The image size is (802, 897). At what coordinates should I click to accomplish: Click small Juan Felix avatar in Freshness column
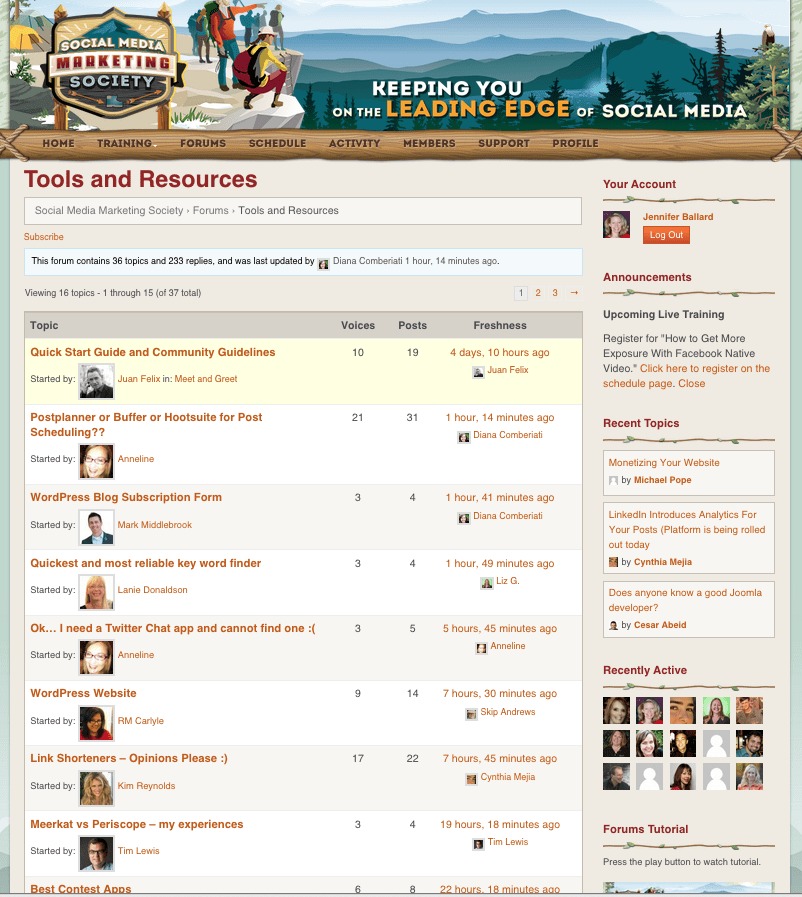point(478,372)
